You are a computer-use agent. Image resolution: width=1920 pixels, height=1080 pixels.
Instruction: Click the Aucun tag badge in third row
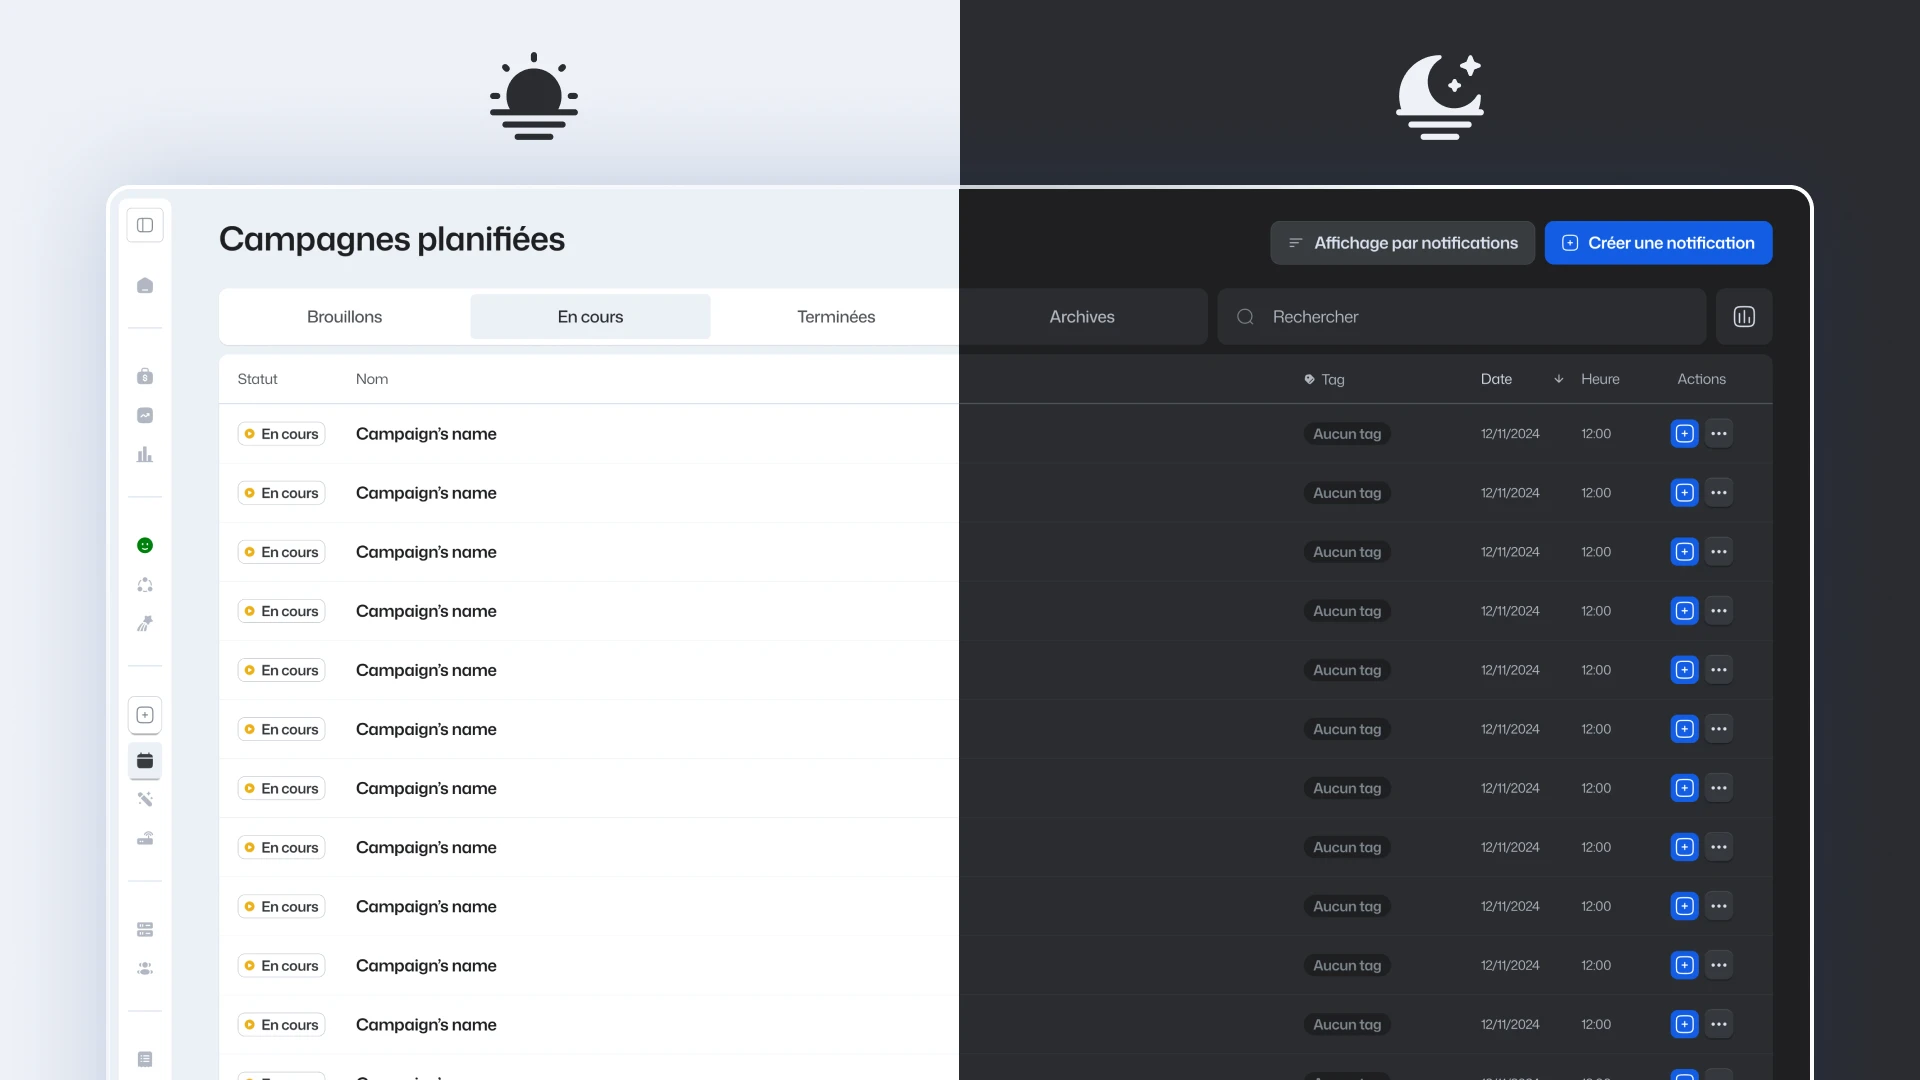point(1347,552)
